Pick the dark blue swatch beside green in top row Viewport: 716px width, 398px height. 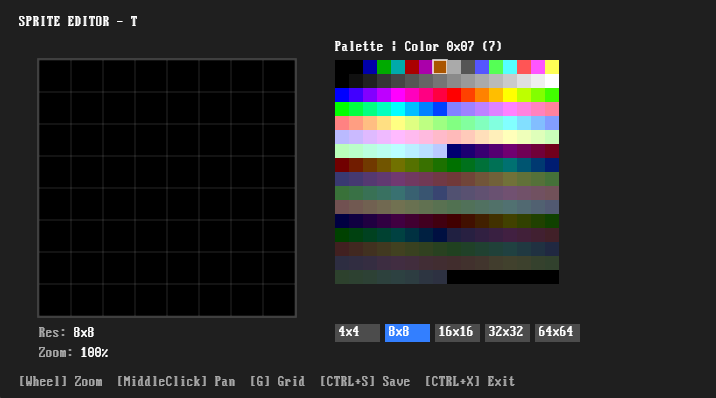pyautogui.click(x=370, y=67)
